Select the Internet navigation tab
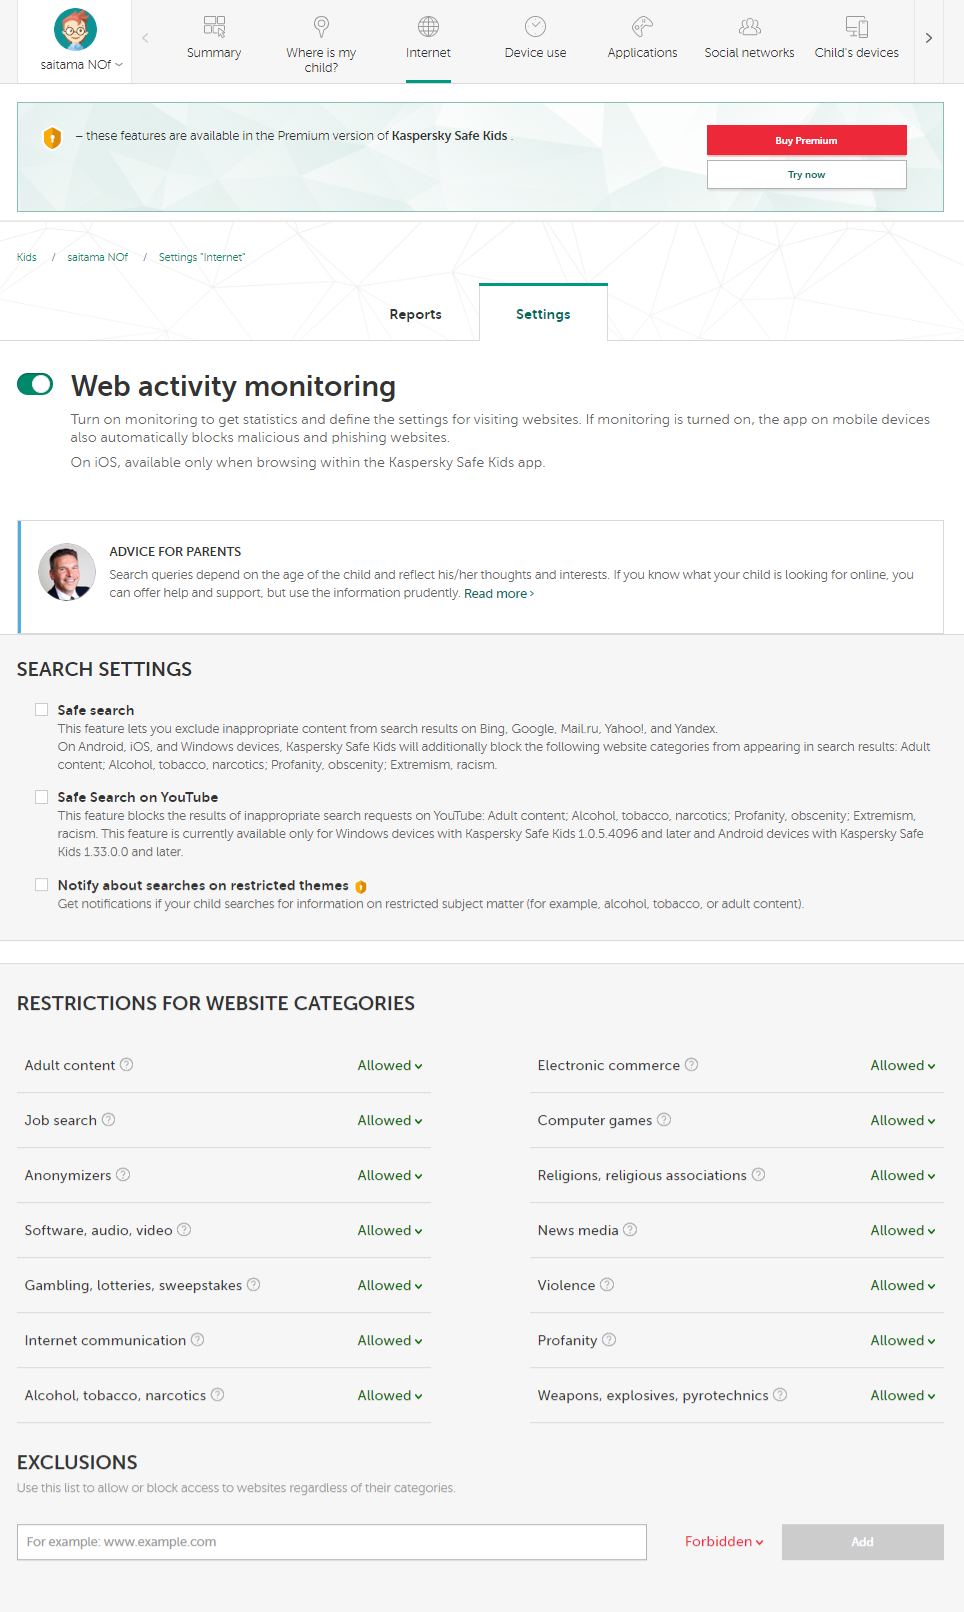Screen dimensions: 964x1612 pyautogui.click(x=428, y=40)
